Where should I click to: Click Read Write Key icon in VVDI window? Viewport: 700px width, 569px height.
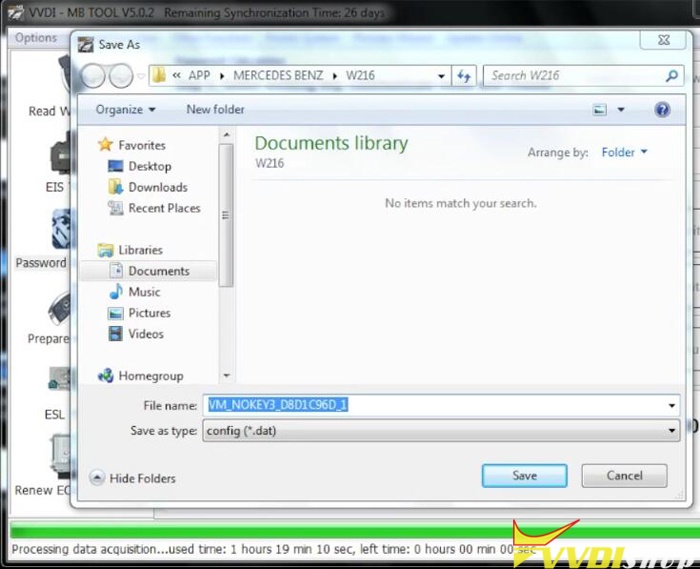click(65, 74)
